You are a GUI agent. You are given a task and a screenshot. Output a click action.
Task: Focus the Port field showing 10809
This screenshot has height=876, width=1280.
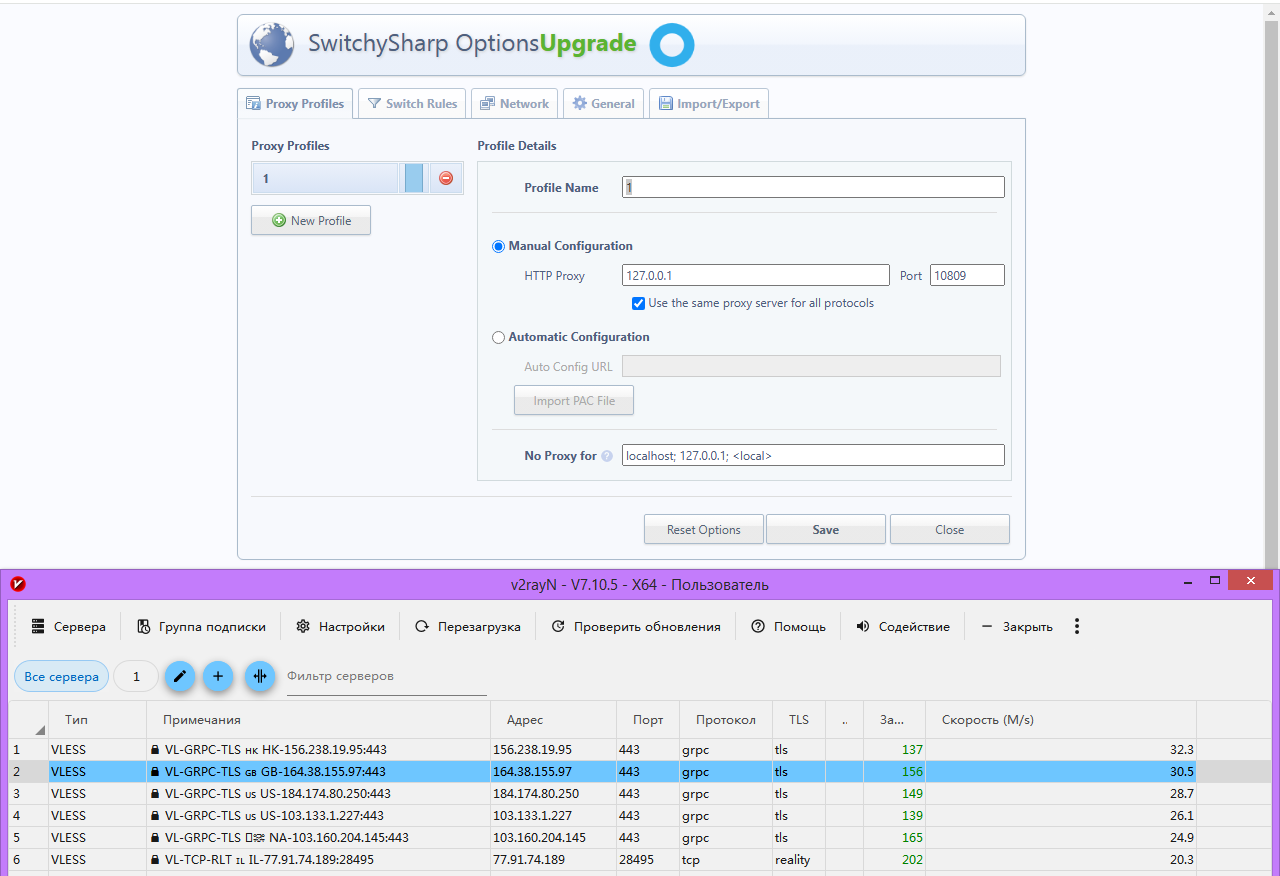click(967, 275)
